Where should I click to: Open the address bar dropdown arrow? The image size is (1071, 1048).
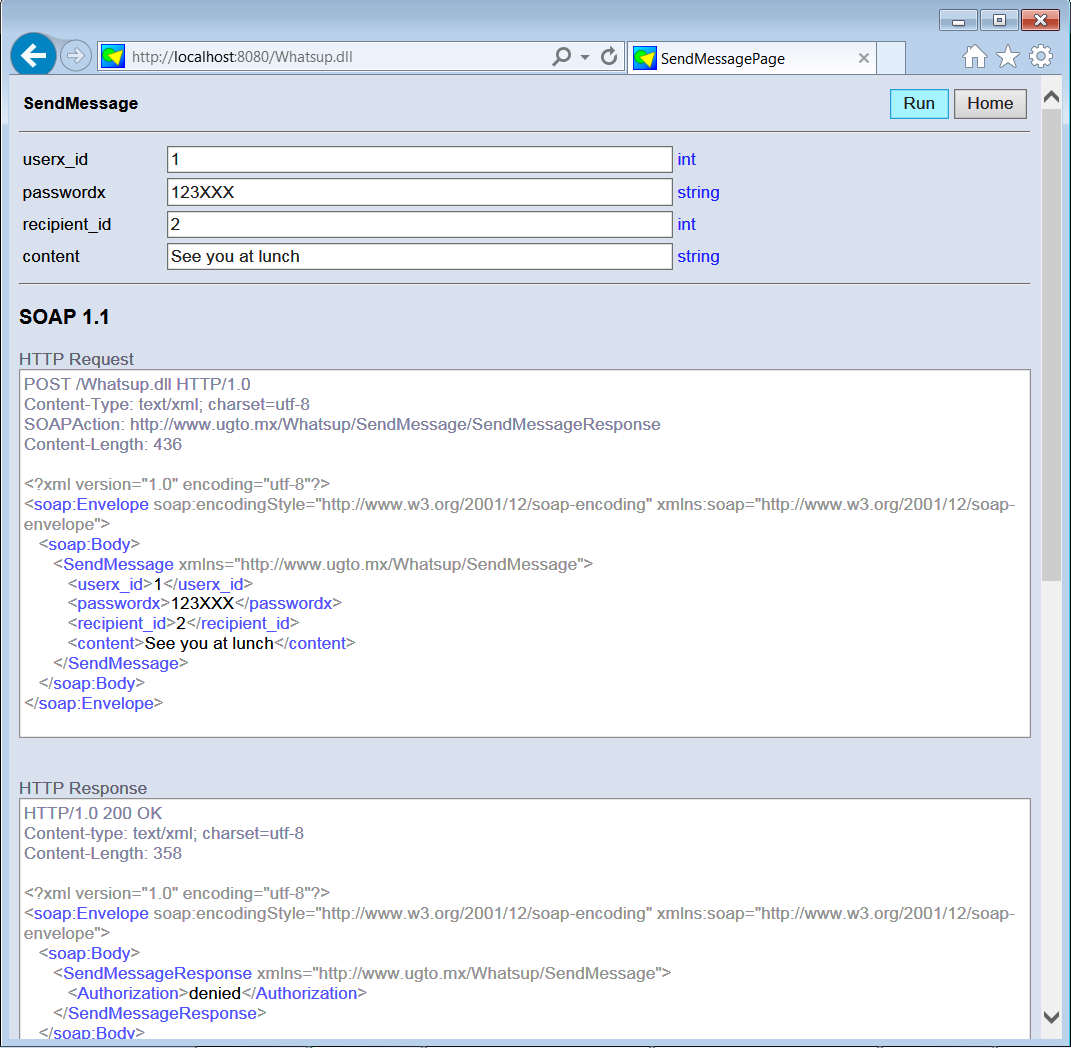tap(585, 57)
